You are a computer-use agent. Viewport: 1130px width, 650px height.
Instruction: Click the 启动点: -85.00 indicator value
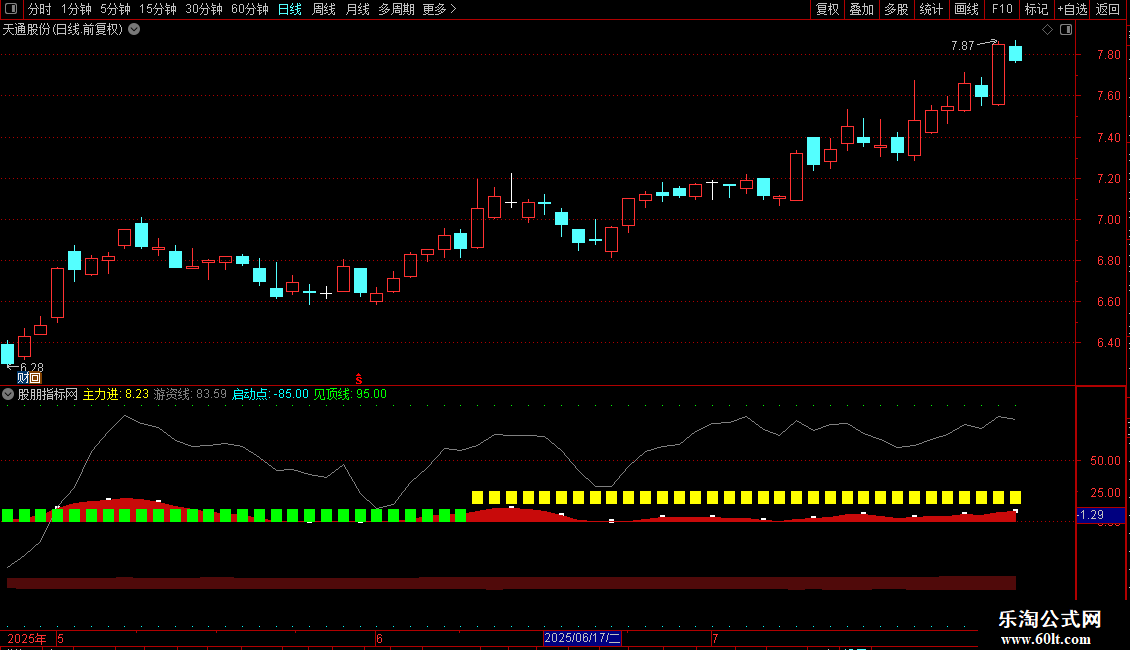[x=270, y=394]
